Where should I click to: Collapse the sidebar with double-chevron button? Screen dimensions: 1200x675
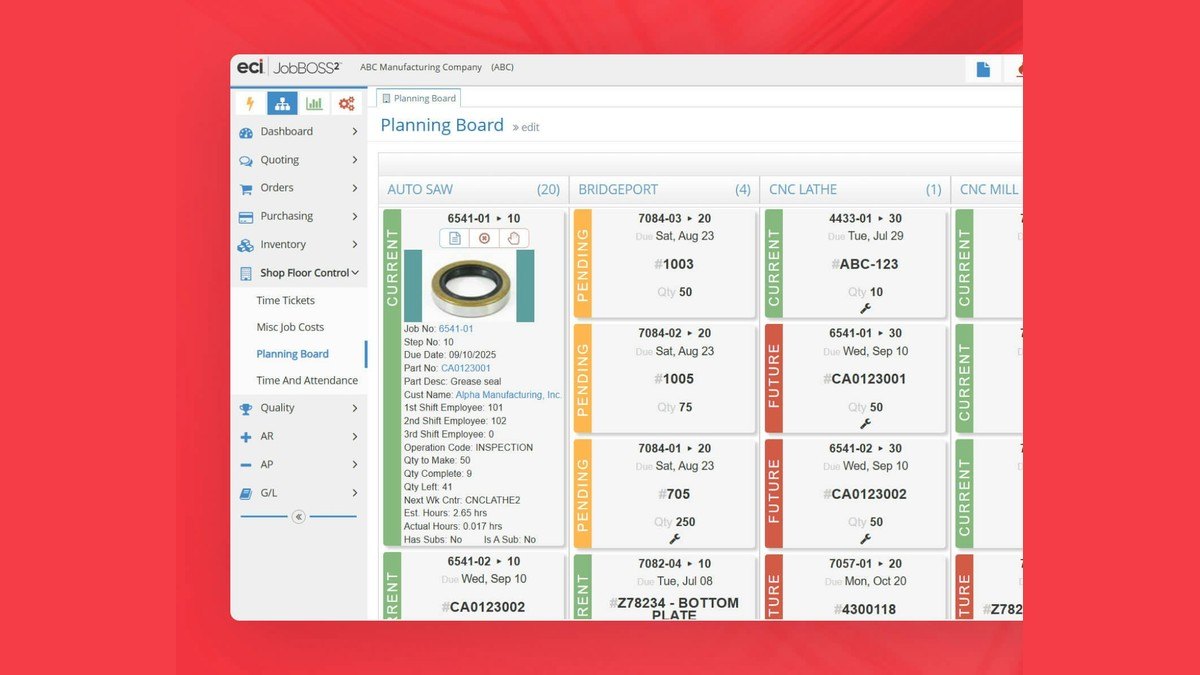click(x=298, y=517)
